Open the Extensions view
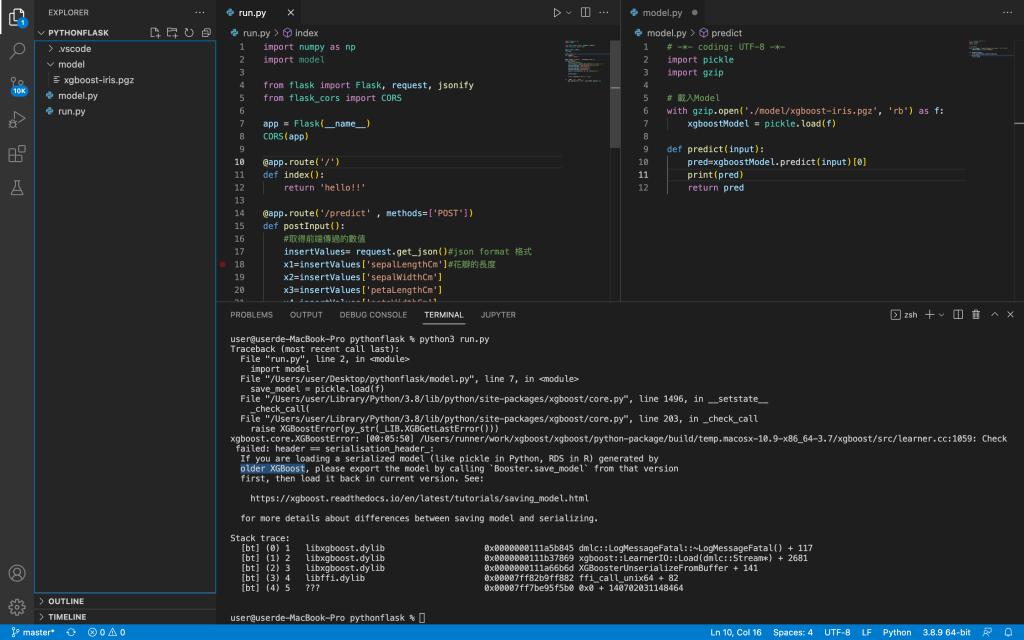 point(17,153)
